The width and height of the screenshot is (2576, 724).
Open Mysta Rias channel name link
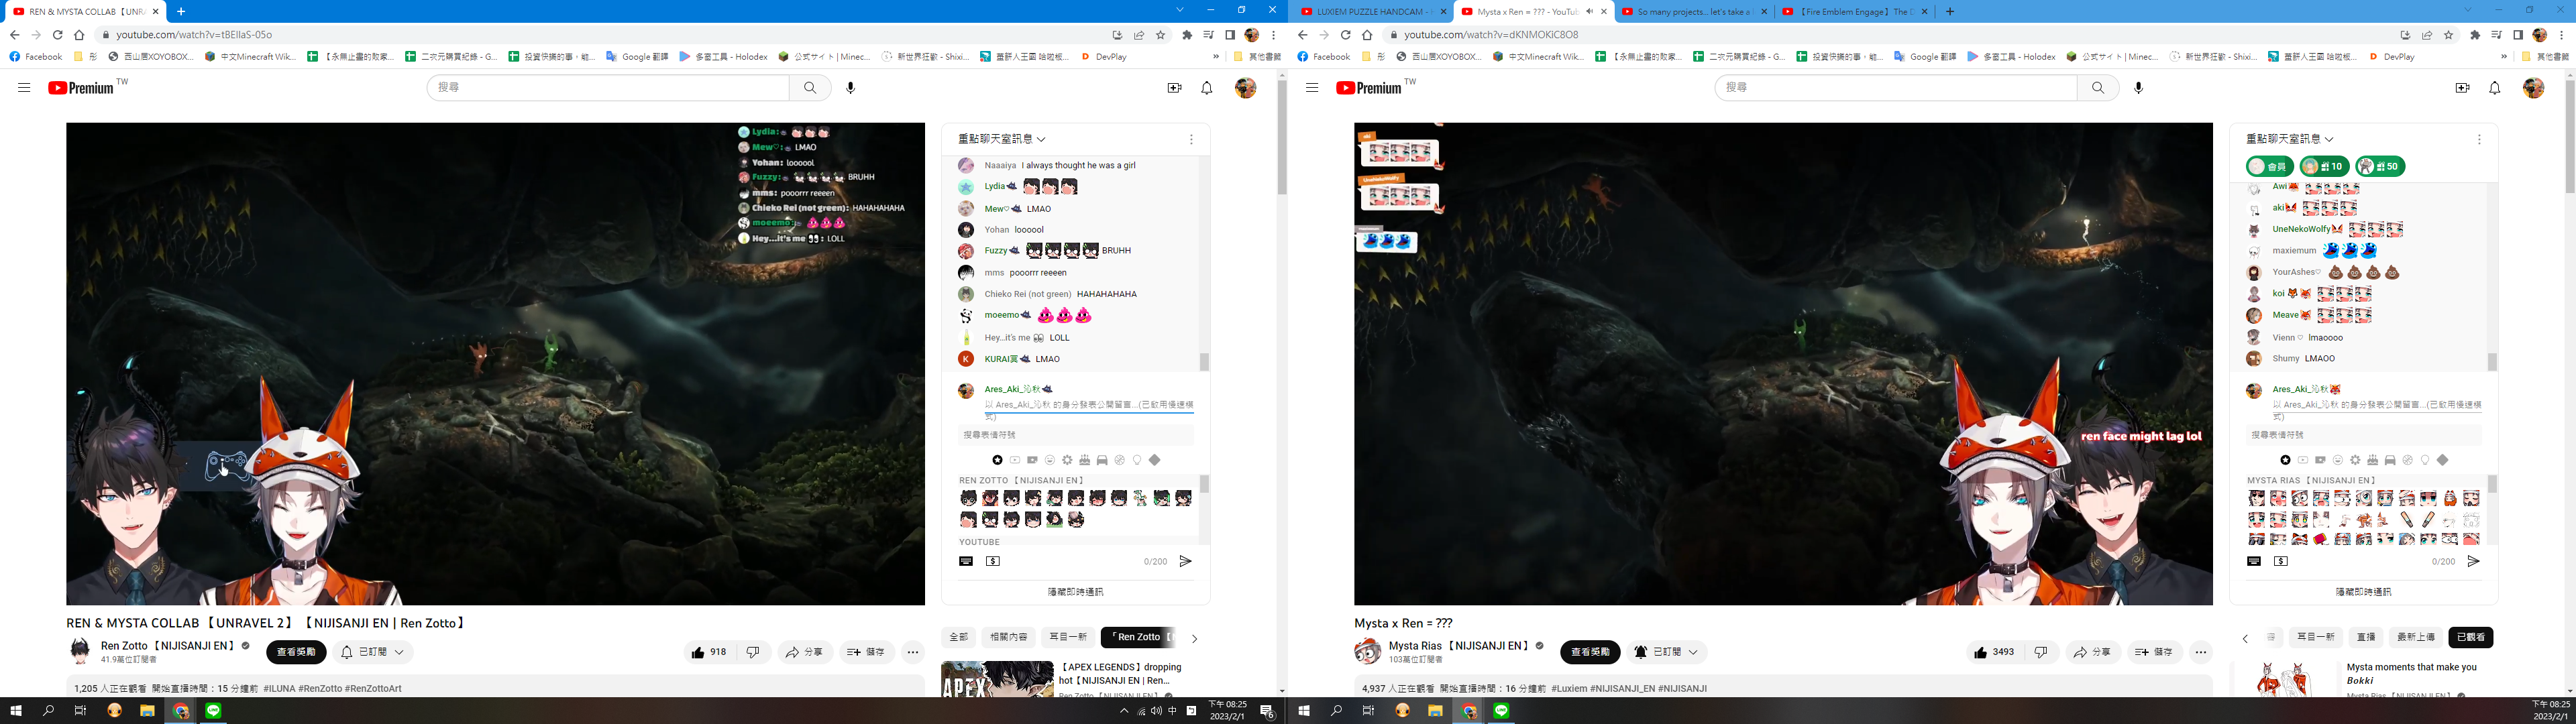1459,646
